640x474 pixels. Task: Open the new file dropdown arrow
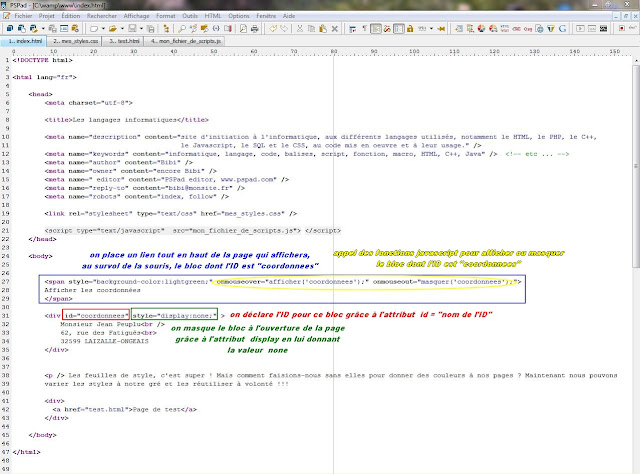tap(103, 29)
